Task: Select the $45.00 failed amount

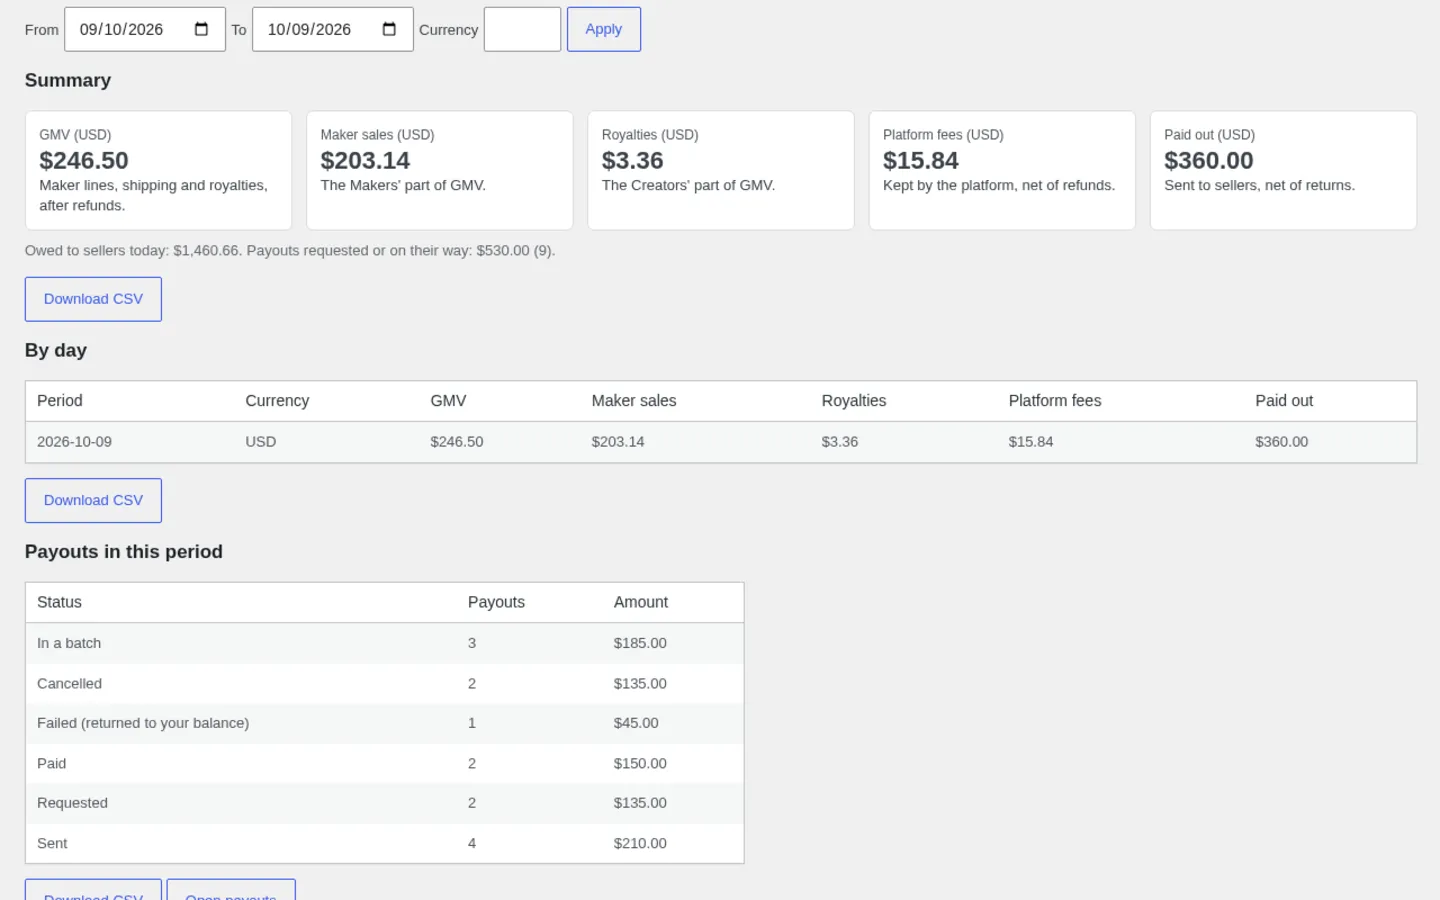Action: coord(636,723)
